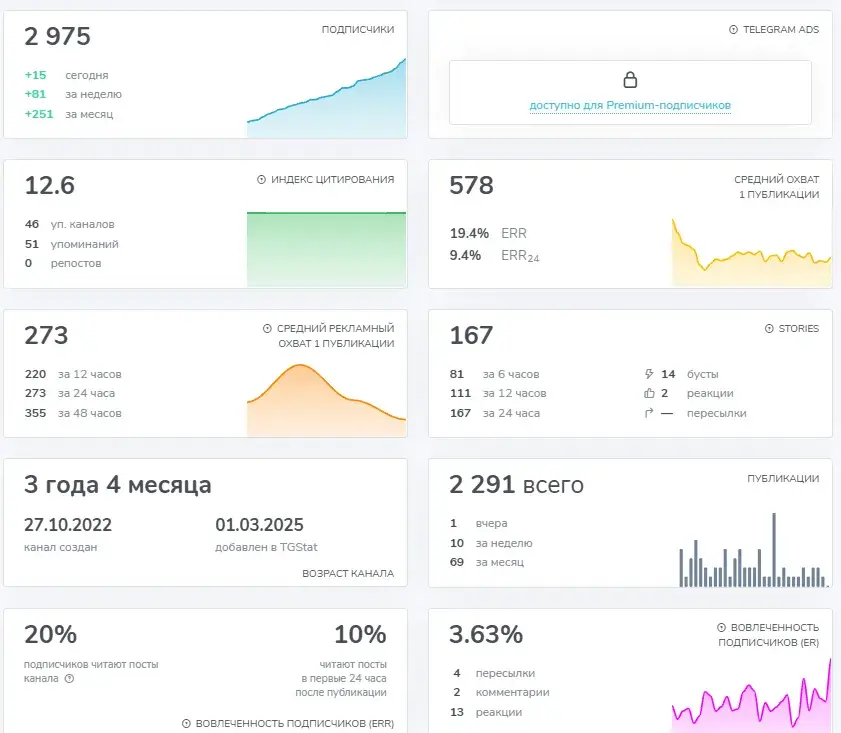Click info icon beside СРЕДНИЙ РЕКЛАМНЫЙ ОХВАТ title
The width and height of the screenshot is (841, 733).
pos(267,329)
